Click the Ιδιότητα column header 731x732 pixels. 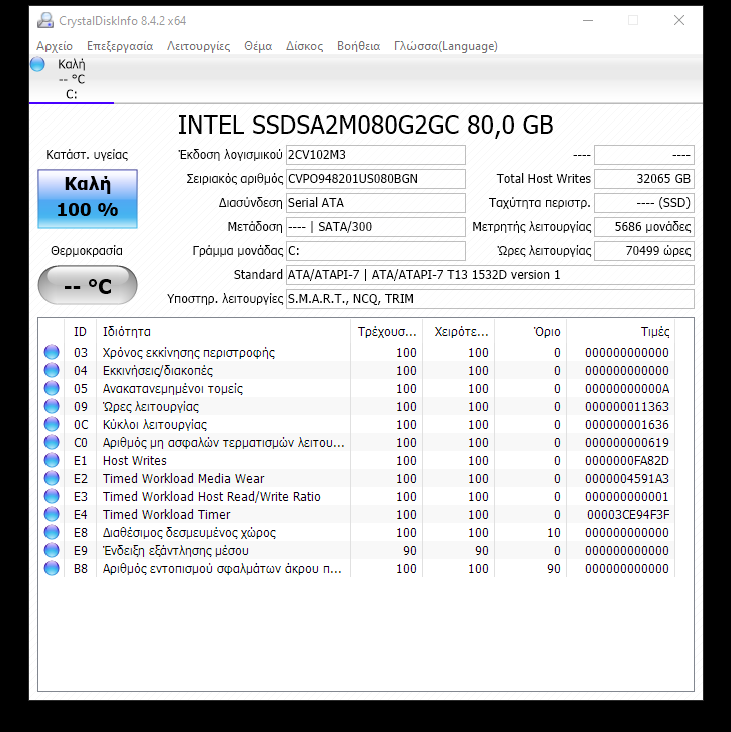click(x=223, y=331)
